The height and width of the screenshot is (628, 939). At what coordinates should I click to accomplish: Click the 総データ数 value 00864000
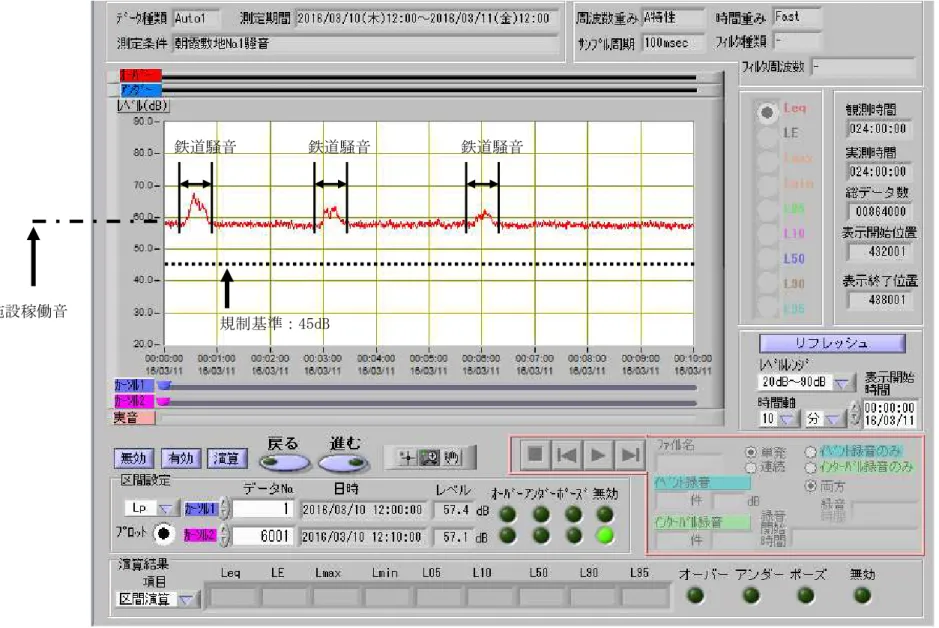pos(879,211)
